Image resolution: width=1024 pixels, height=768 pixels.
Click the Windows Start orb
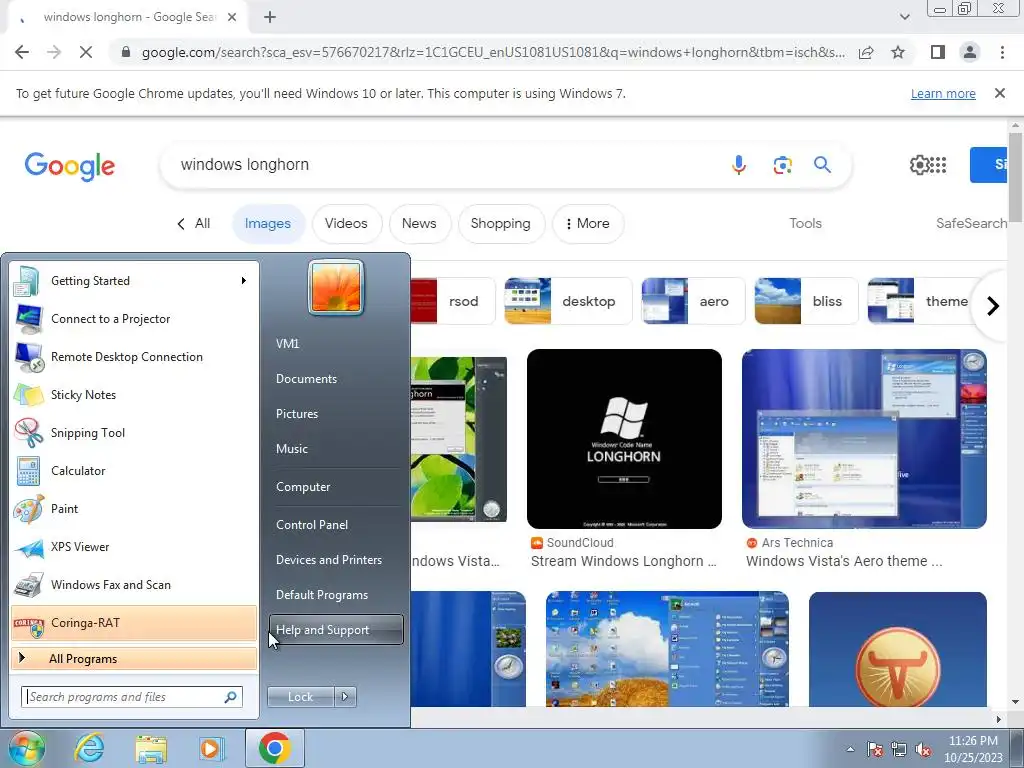(x=26, y=748)
